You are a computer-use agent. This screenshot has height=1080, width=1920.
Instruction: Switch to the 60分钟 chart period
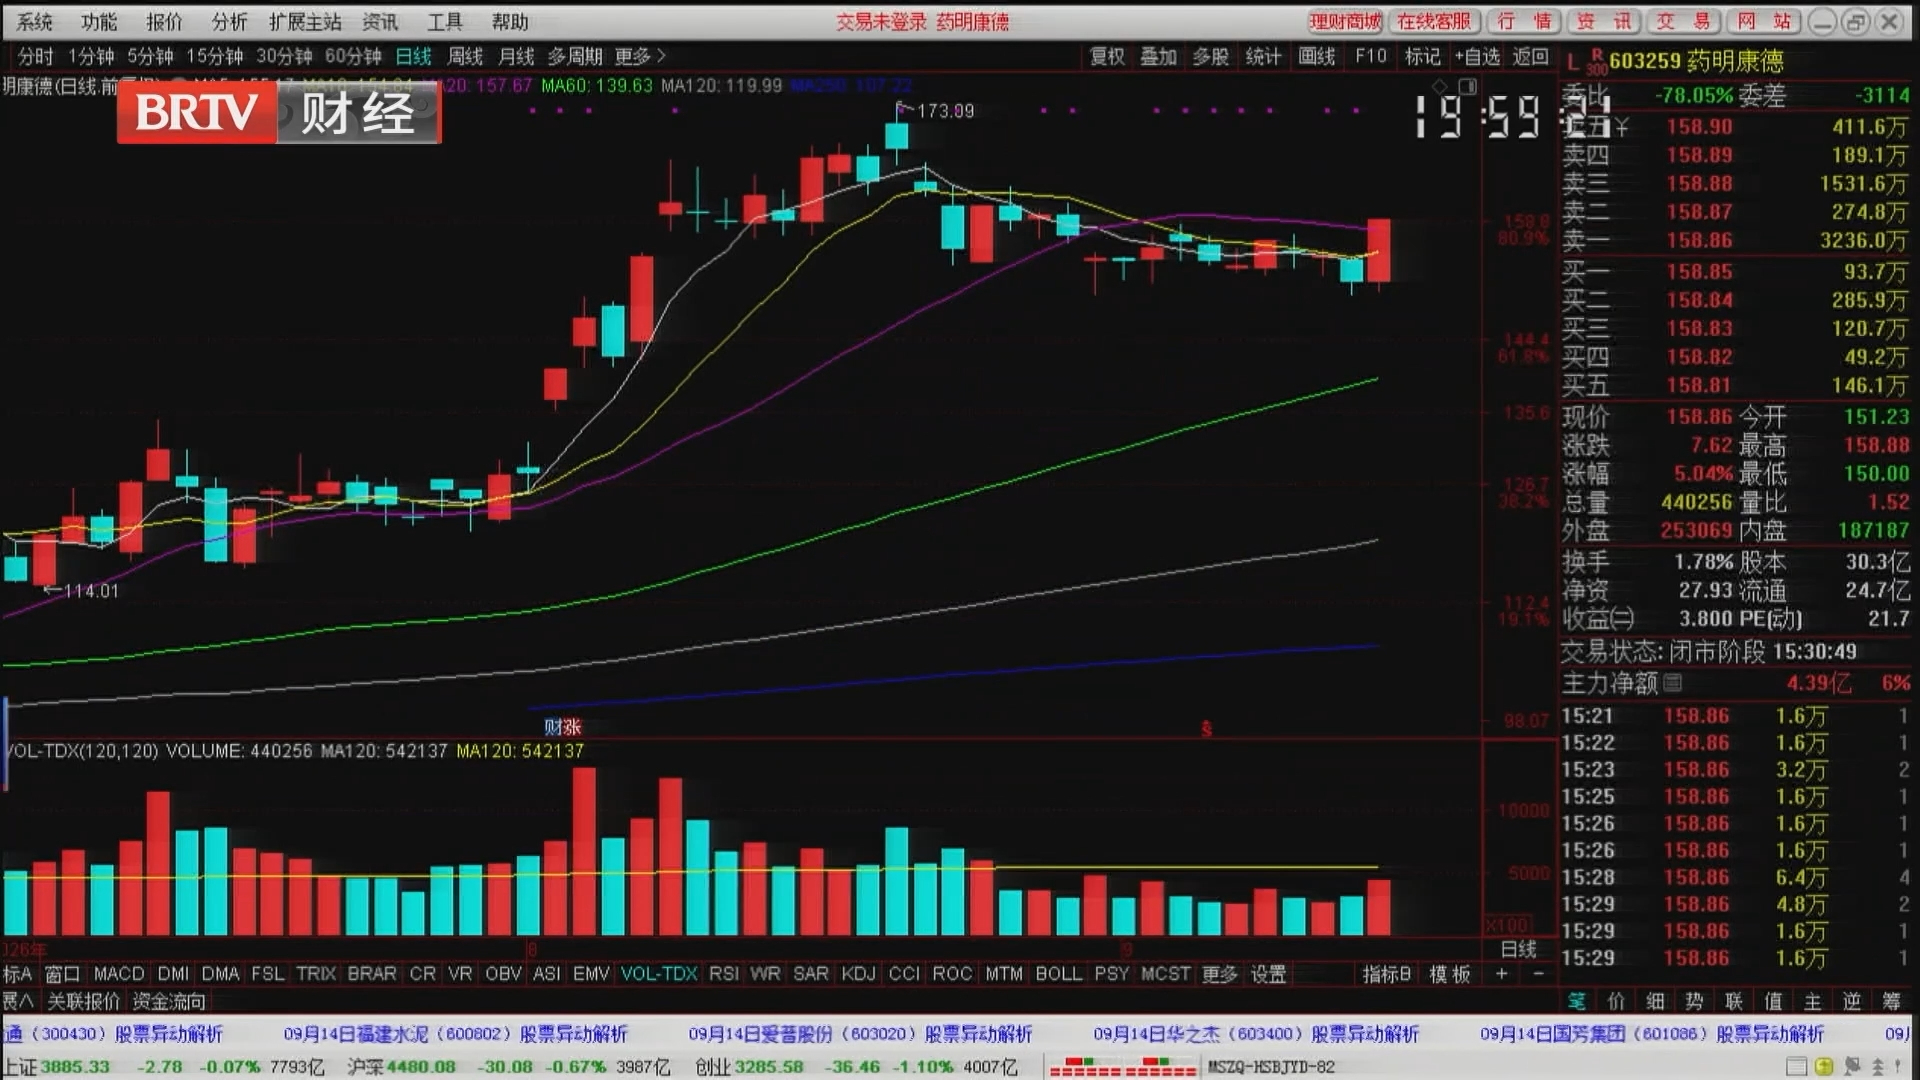[353, 56]
